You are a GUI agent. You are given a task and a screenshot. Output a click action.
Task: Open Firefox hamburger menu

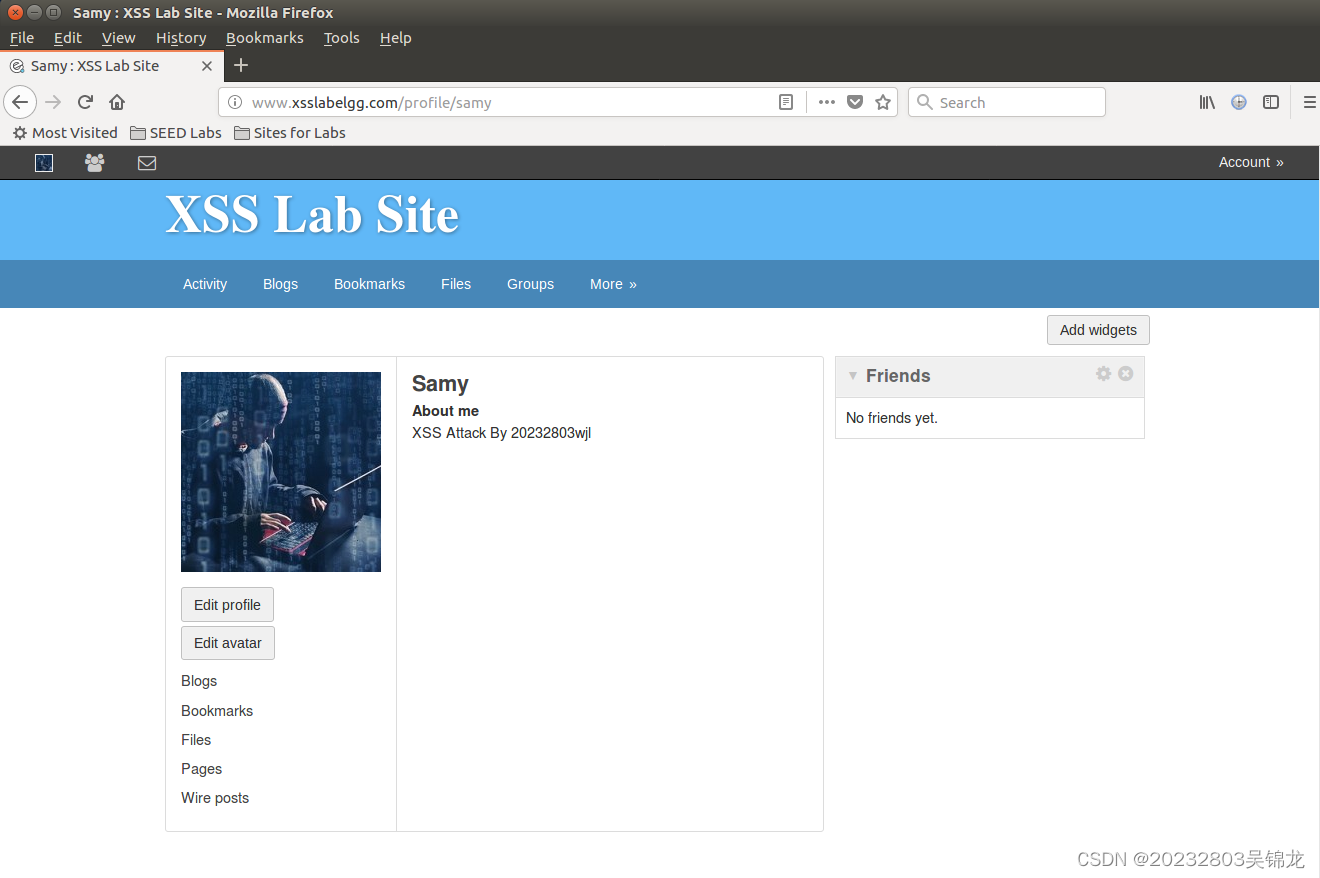1309,102
